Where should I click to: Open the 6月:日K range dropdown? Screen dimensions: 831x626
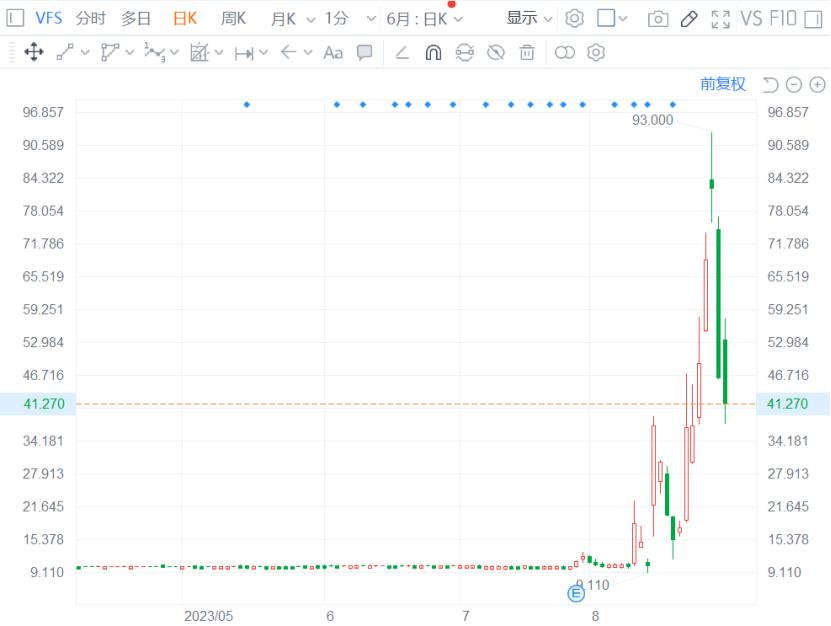424,19
